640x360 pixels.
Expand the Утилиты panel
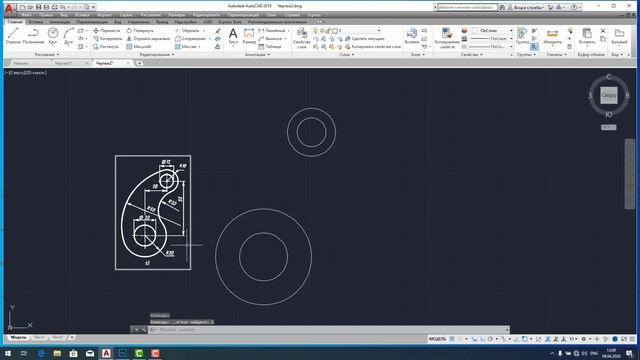pyautogui.click(x=557, y=55)
